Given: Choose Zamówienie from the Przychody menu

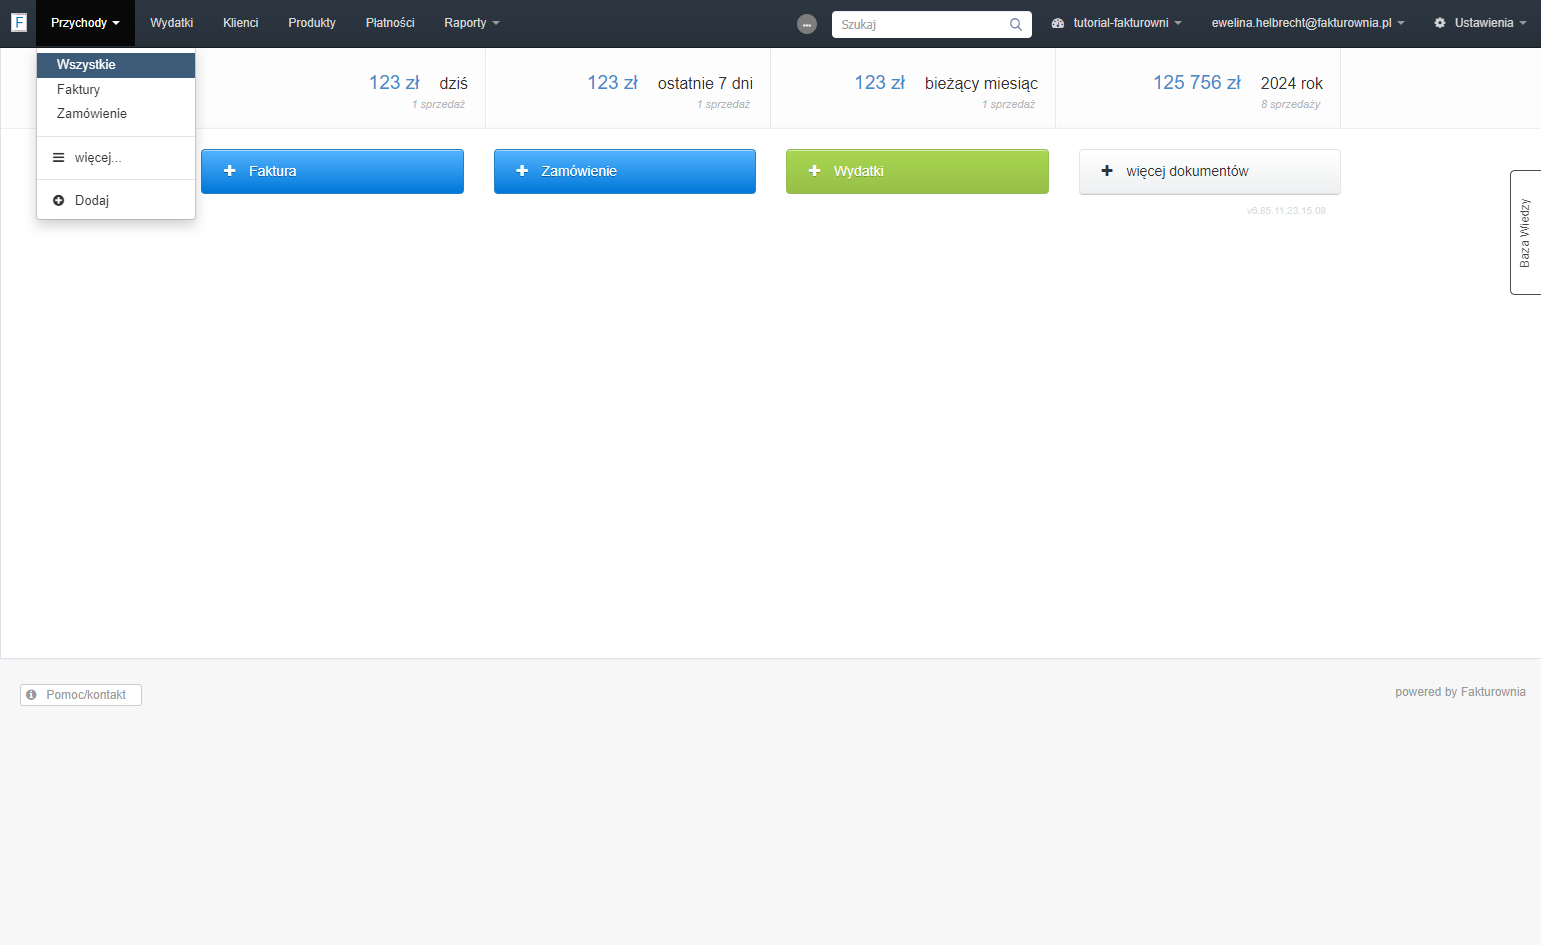Looking at the screenshot, I should point(116,114).
